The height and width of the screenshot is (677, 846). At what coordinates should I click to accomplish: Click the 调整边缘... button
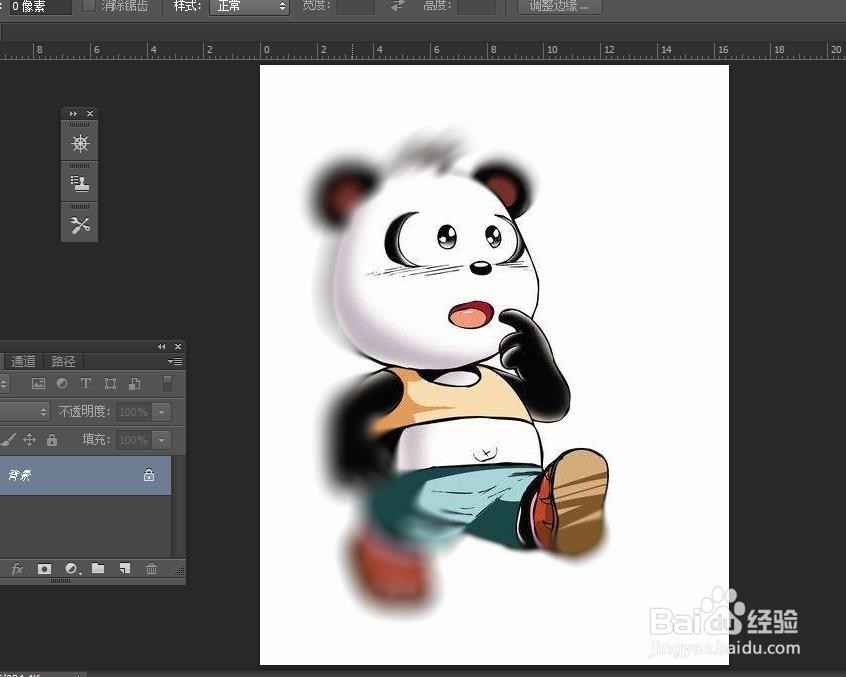coord(560,6)
